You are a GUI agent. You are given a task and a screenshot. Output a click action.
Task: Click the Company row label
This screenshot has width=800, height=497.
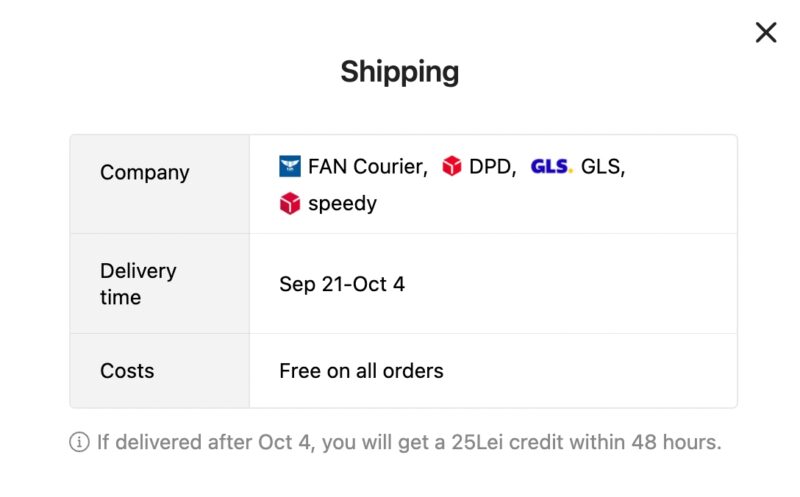pos(144,172)
